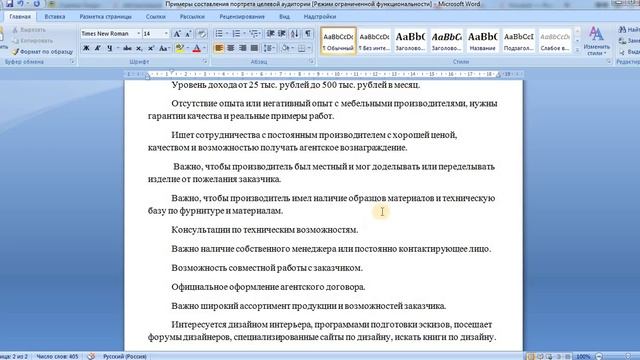The width and height of the screenshot is (640, 360).
Task: Apply the Слабое выделение style
Action: point(554,41)
